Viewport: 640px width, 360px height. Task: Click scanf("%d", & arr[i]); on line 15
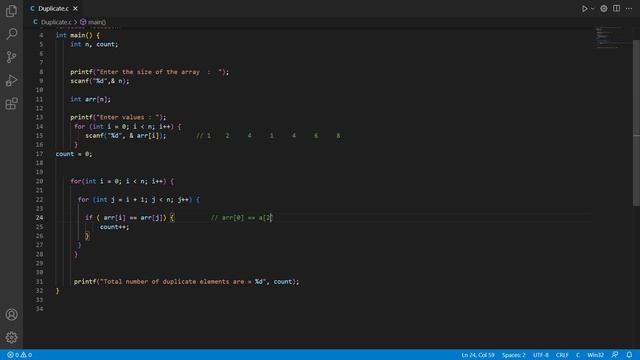pyautogui.click(x=126, y=136)
